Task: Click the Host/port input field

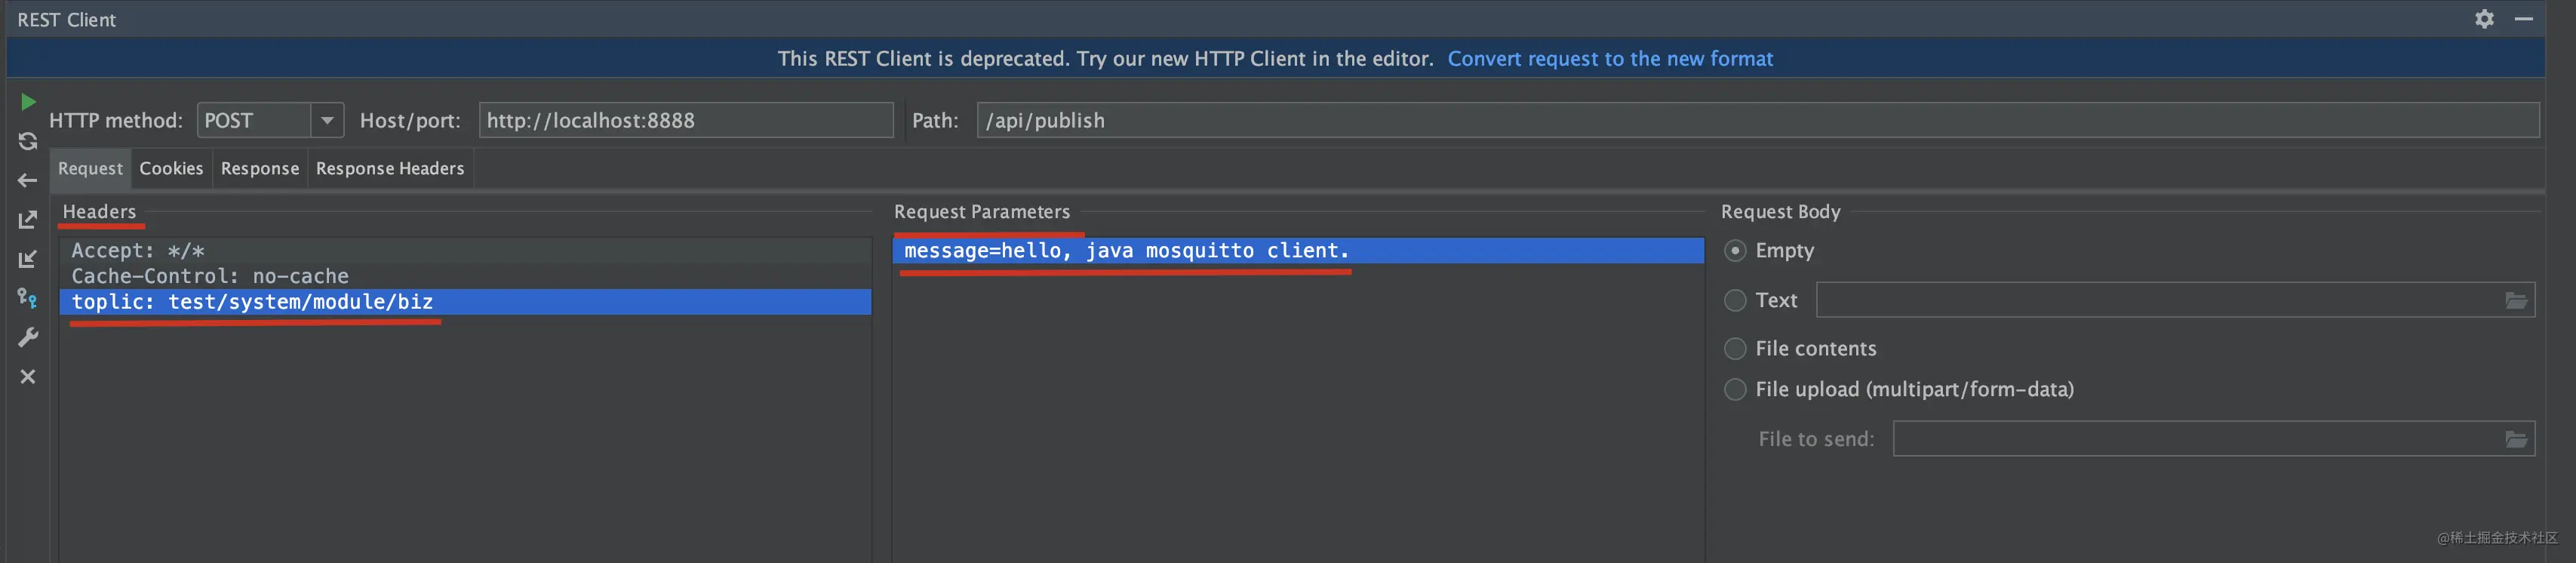Action: [x=686, y=121]
